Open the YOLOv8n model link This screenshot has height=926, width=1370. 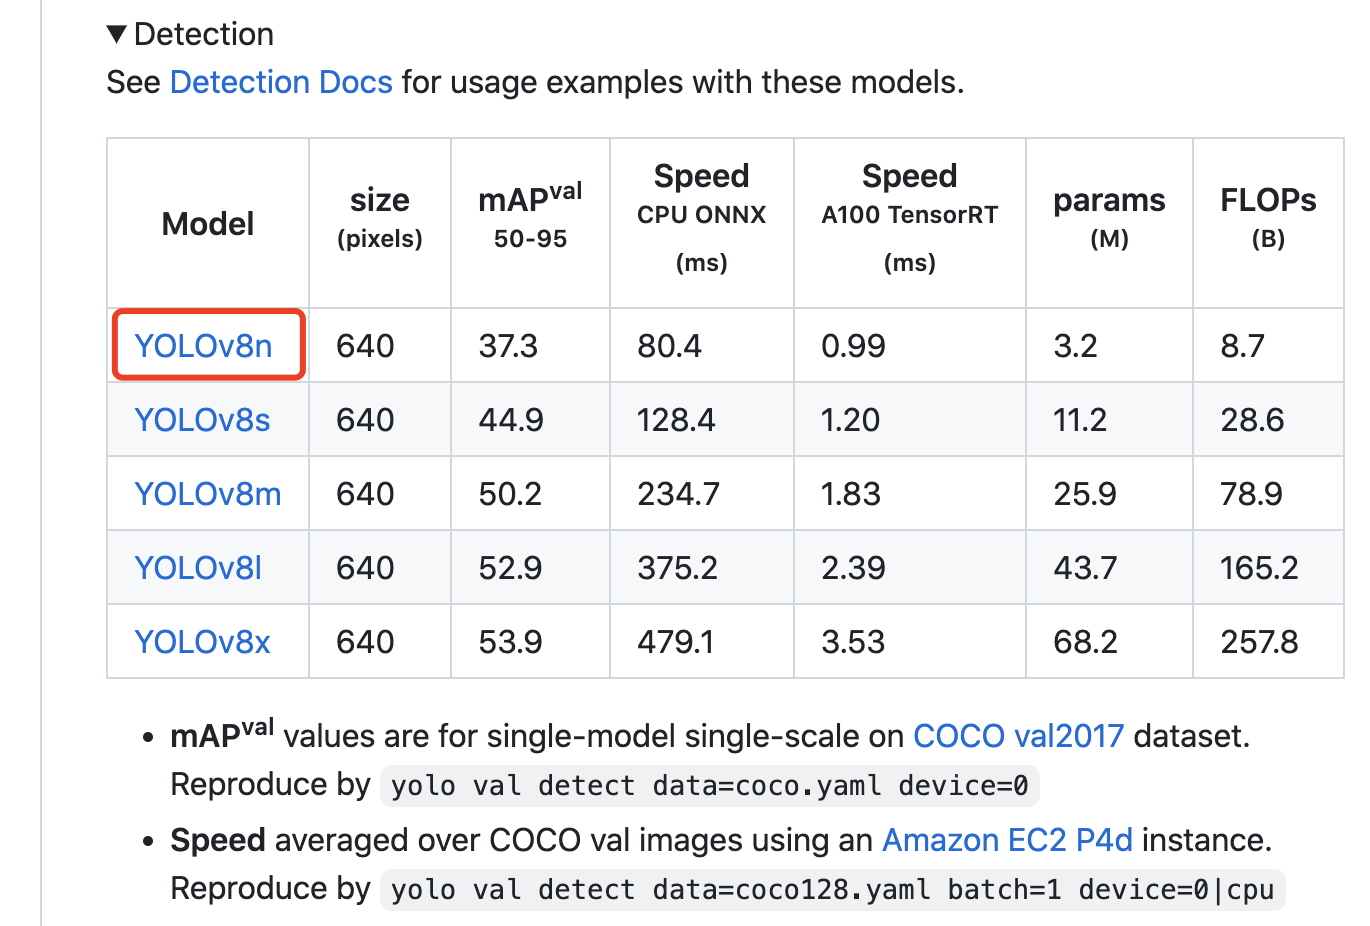[x=204, y=346]
